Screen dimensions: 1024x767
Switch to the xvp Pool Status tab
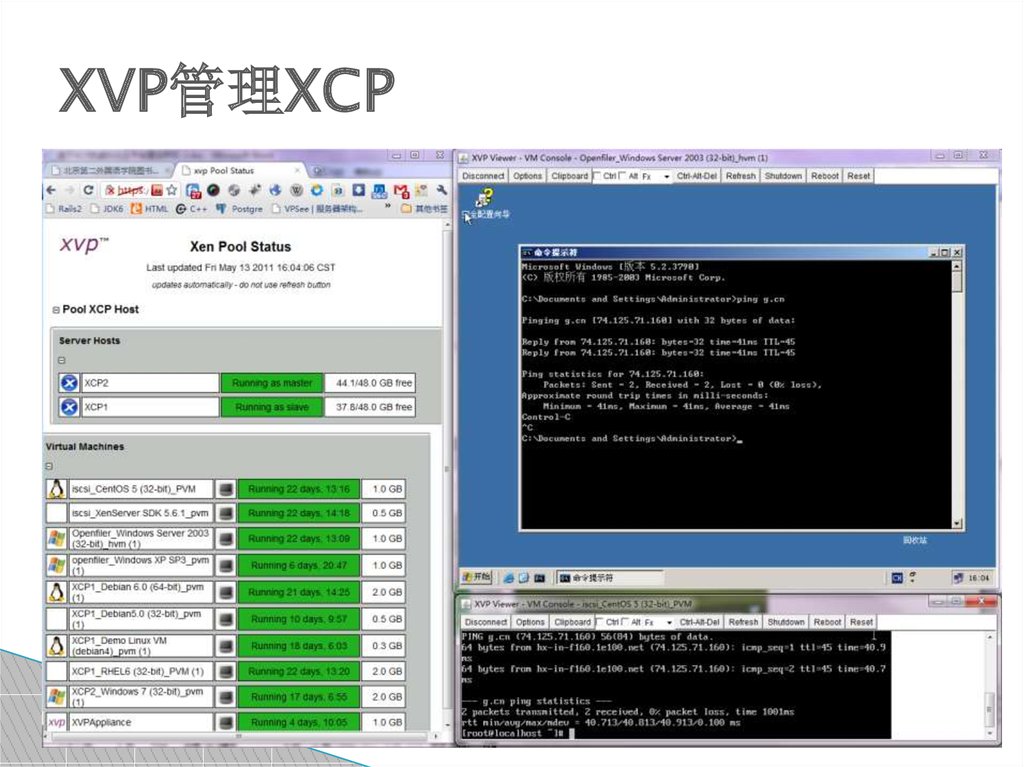242,171
